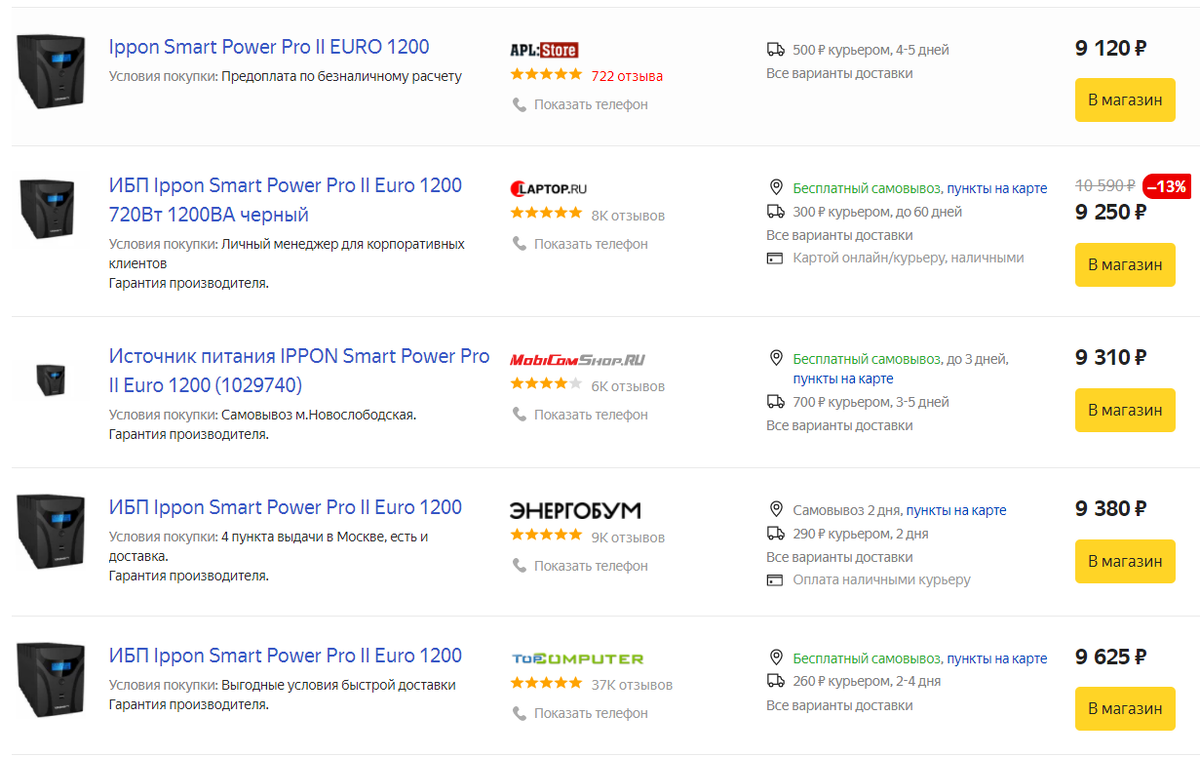This screenshot has width=1200, height=757.
Task: Open пункты на карте for the Laptop.ru offer
Action: pos(997,188)
